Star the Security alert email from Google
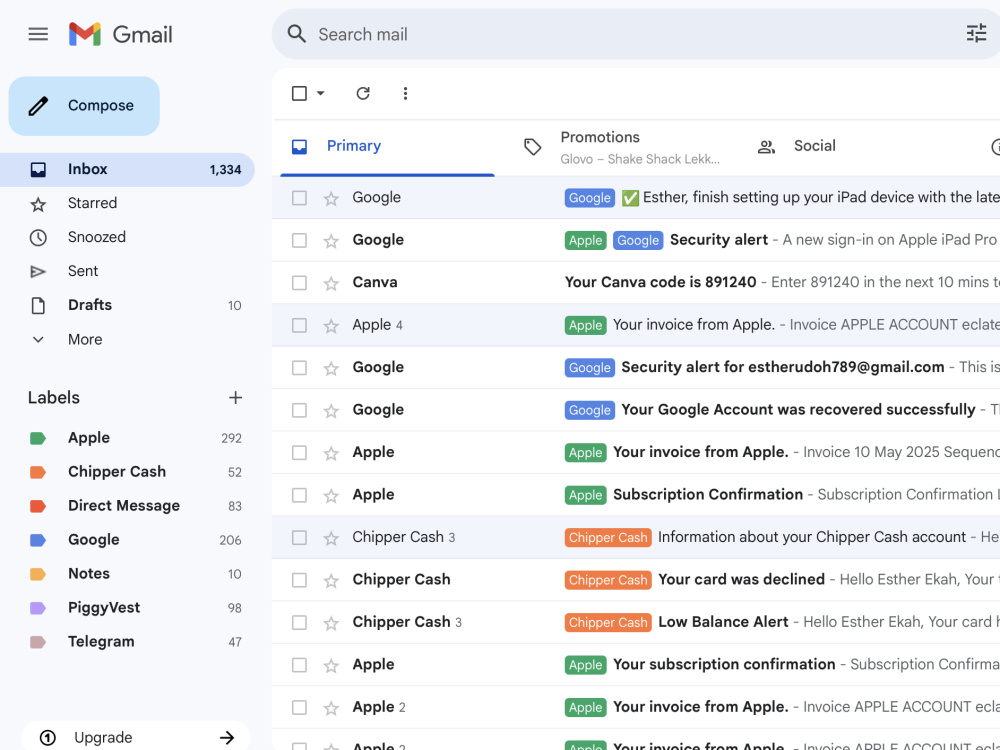This screenshot has width=1000, height=750. pos(331,241)
